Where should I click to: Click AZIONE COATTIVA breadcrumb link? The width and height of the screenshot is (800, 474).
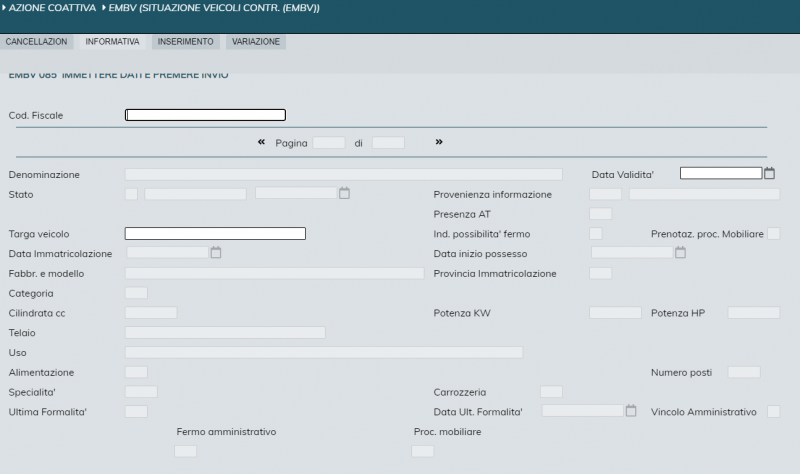(52, 7)
